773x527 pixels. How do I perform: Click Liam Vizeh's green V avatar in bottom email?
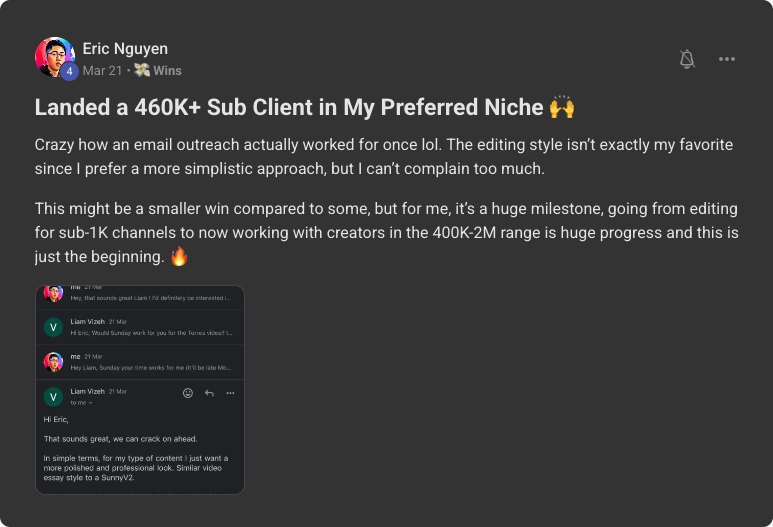[x=53, y=396]
